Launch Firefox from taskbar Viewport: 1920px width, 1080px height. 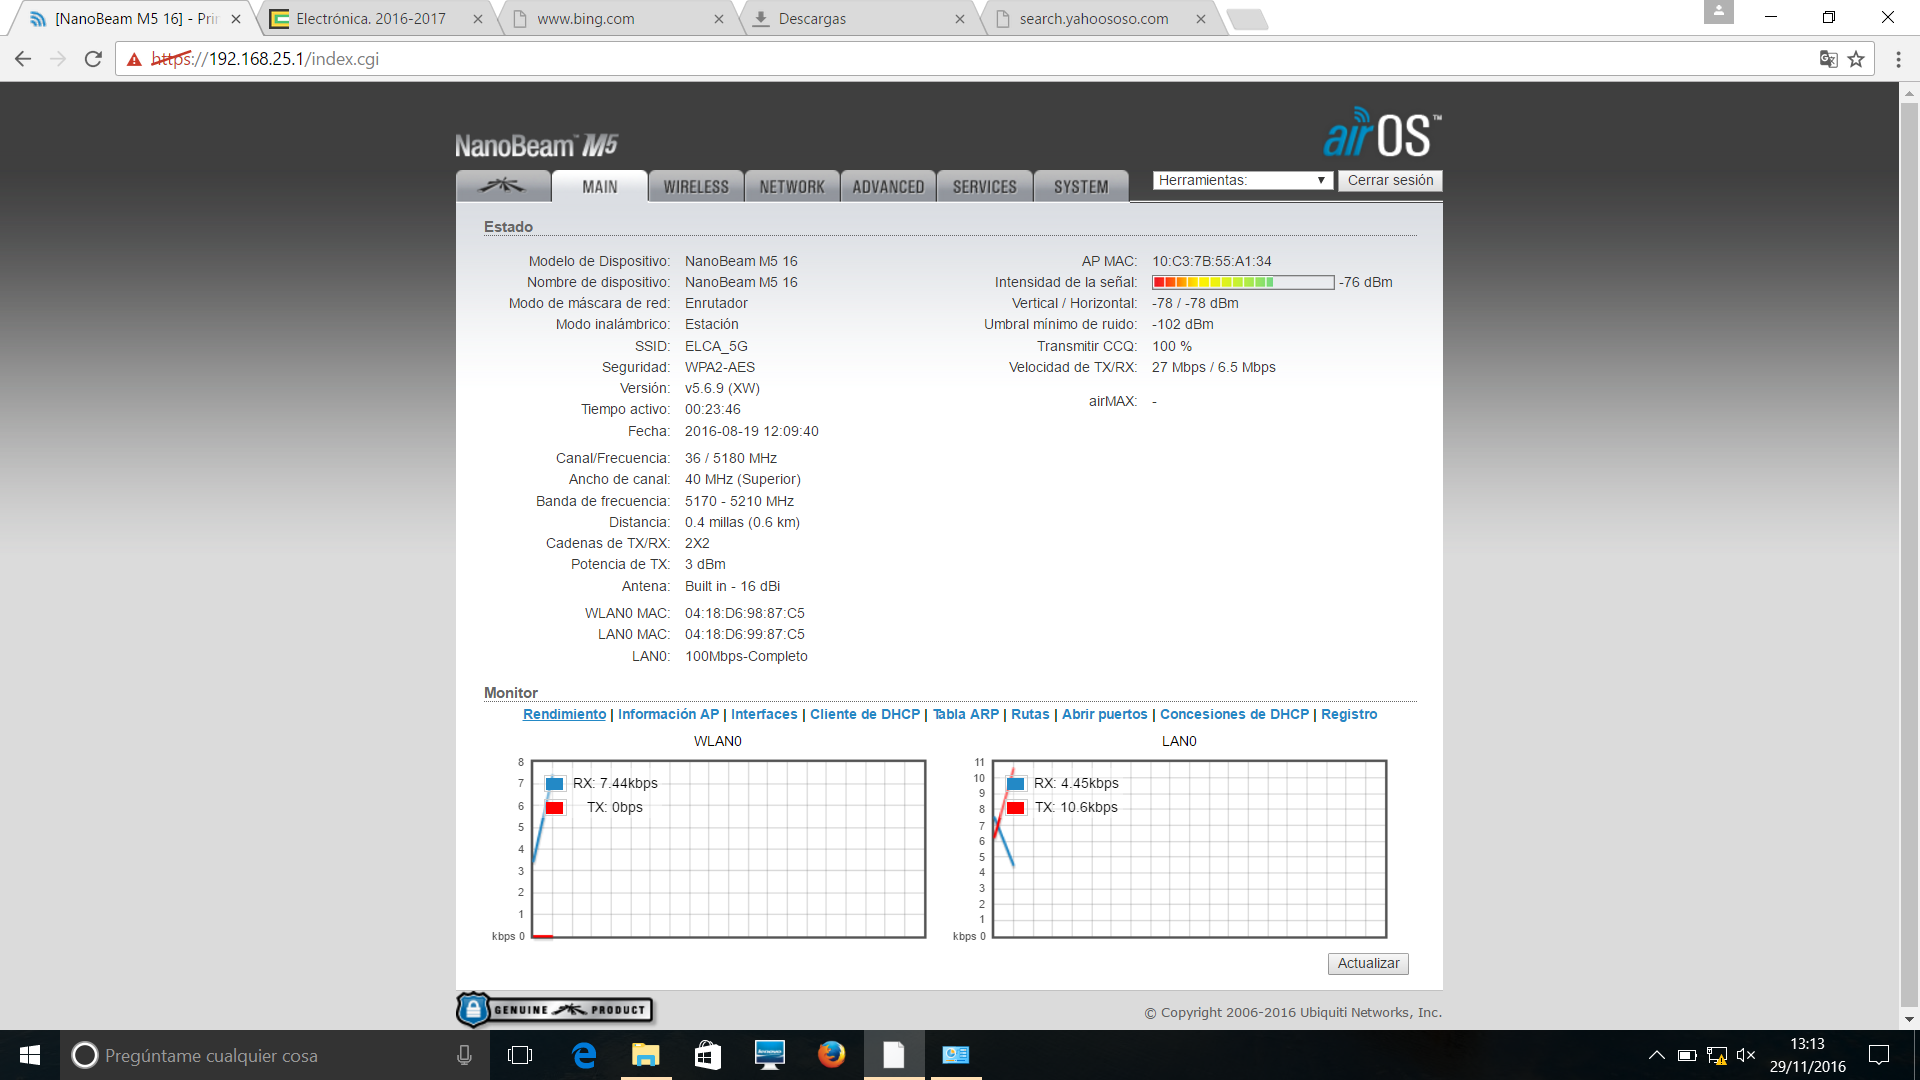click(x=832, y=1055)
